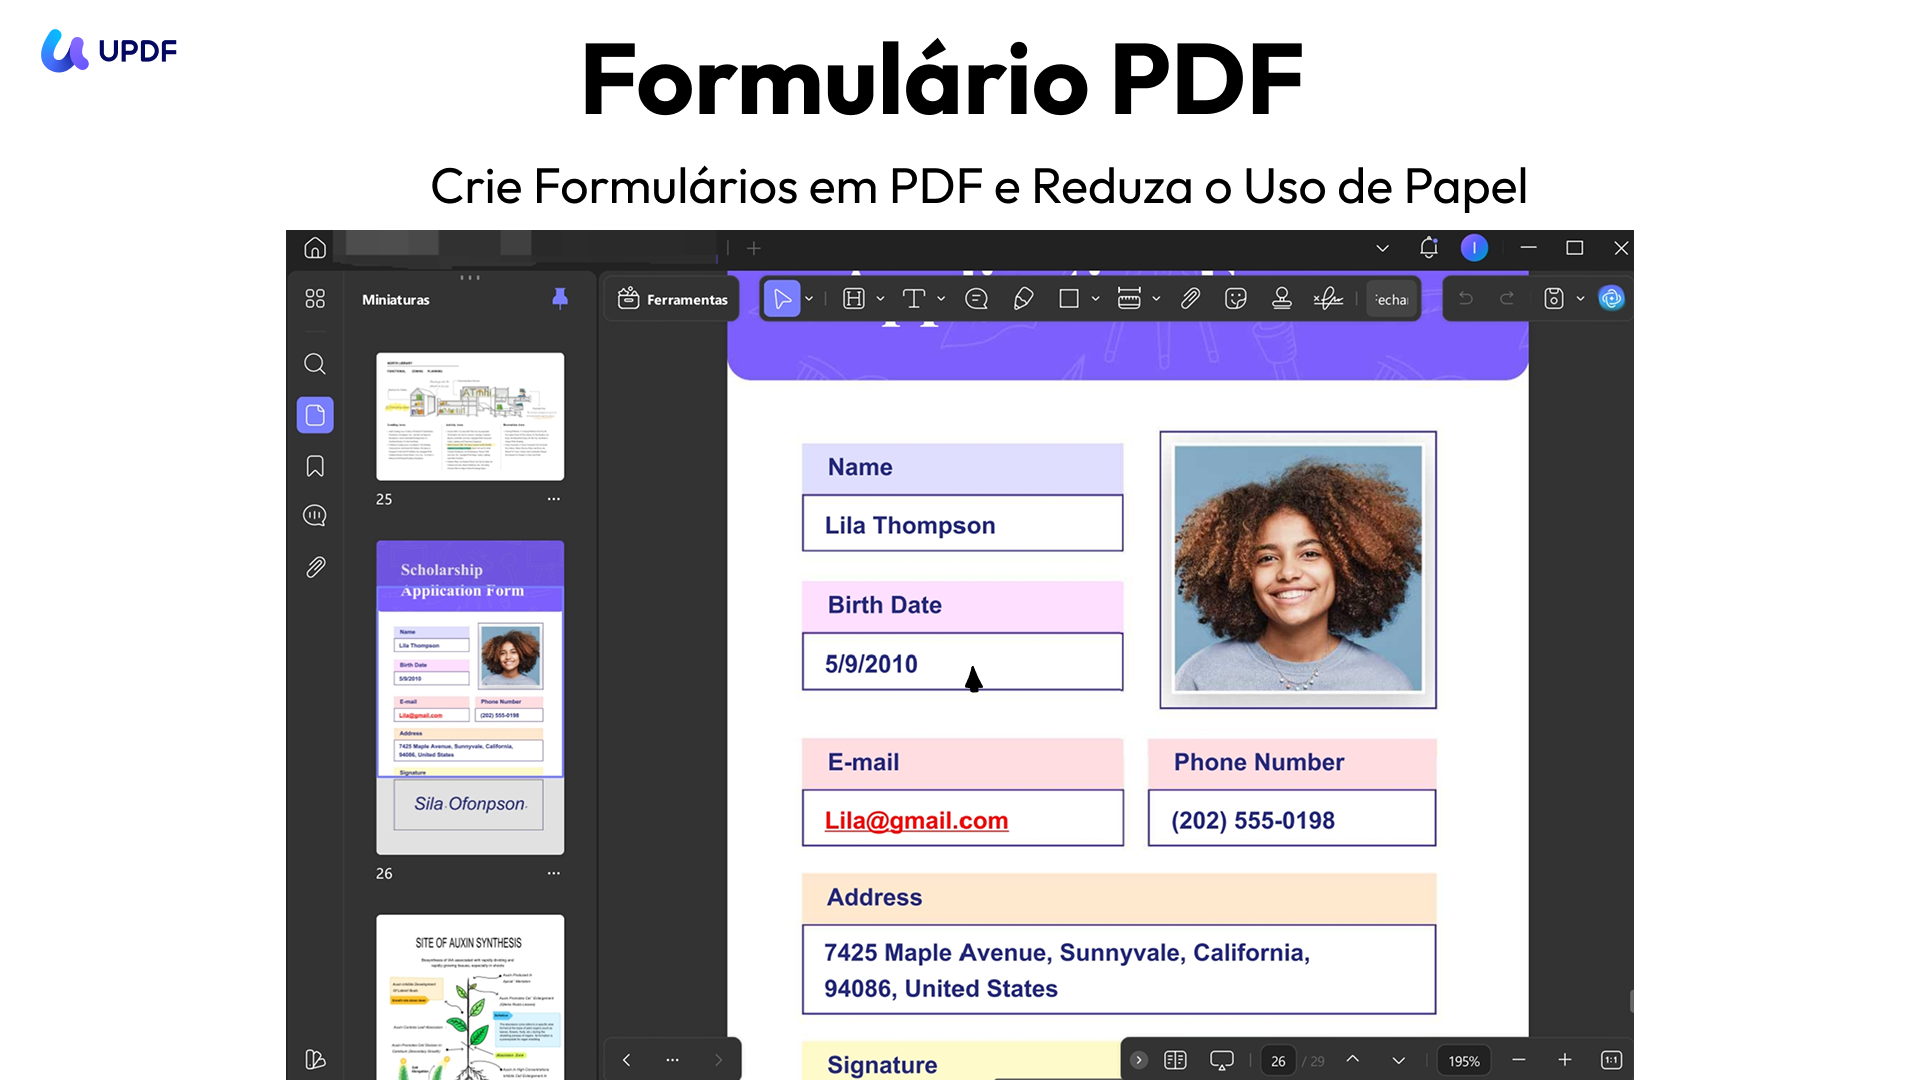Open the search panel magnifier
The height and width of the screenshot is (1080, 1920).
(x=315, y=364)
